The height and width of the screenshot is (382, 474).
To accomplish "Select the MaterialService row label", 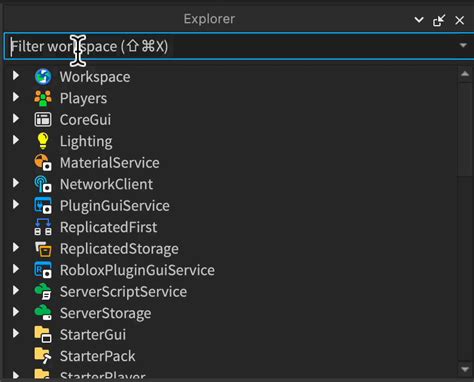I will [x=110, y=163].
